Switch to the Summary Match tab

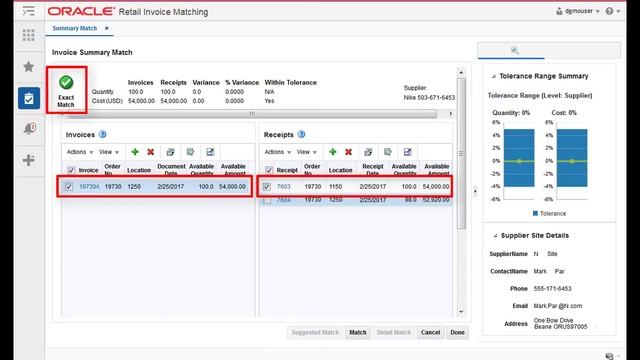(x=75, y=28)
